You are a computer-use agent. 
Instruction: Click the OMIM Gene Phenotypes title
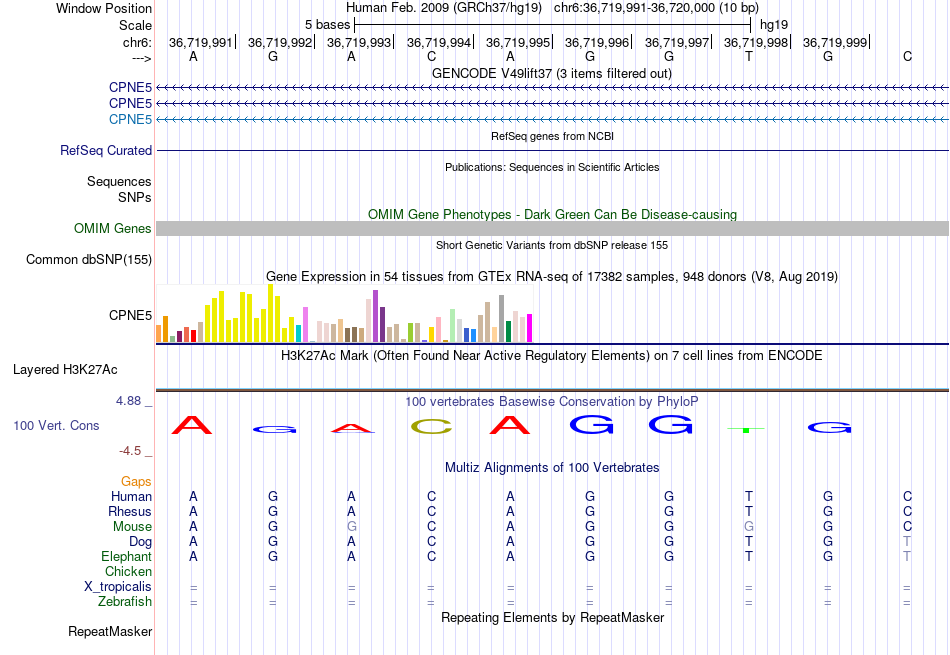pos(553,214)
